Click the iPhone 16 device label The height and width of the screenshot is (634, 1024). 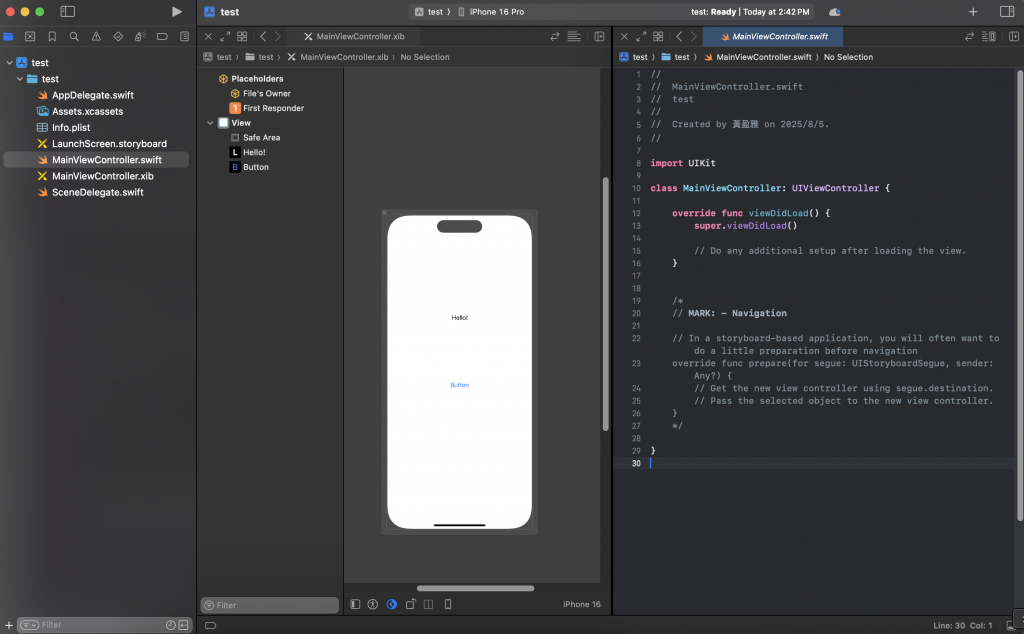point(582,605)
